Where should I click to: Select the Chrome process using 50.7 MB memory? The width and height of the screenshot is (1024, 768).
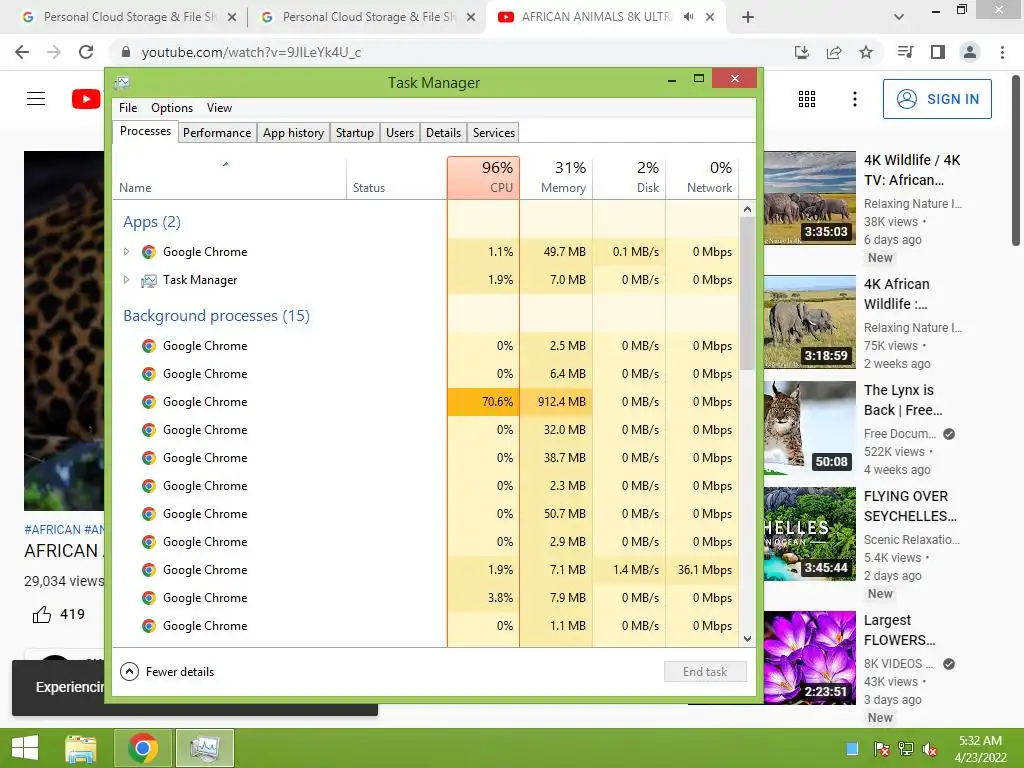coord(426,514)
